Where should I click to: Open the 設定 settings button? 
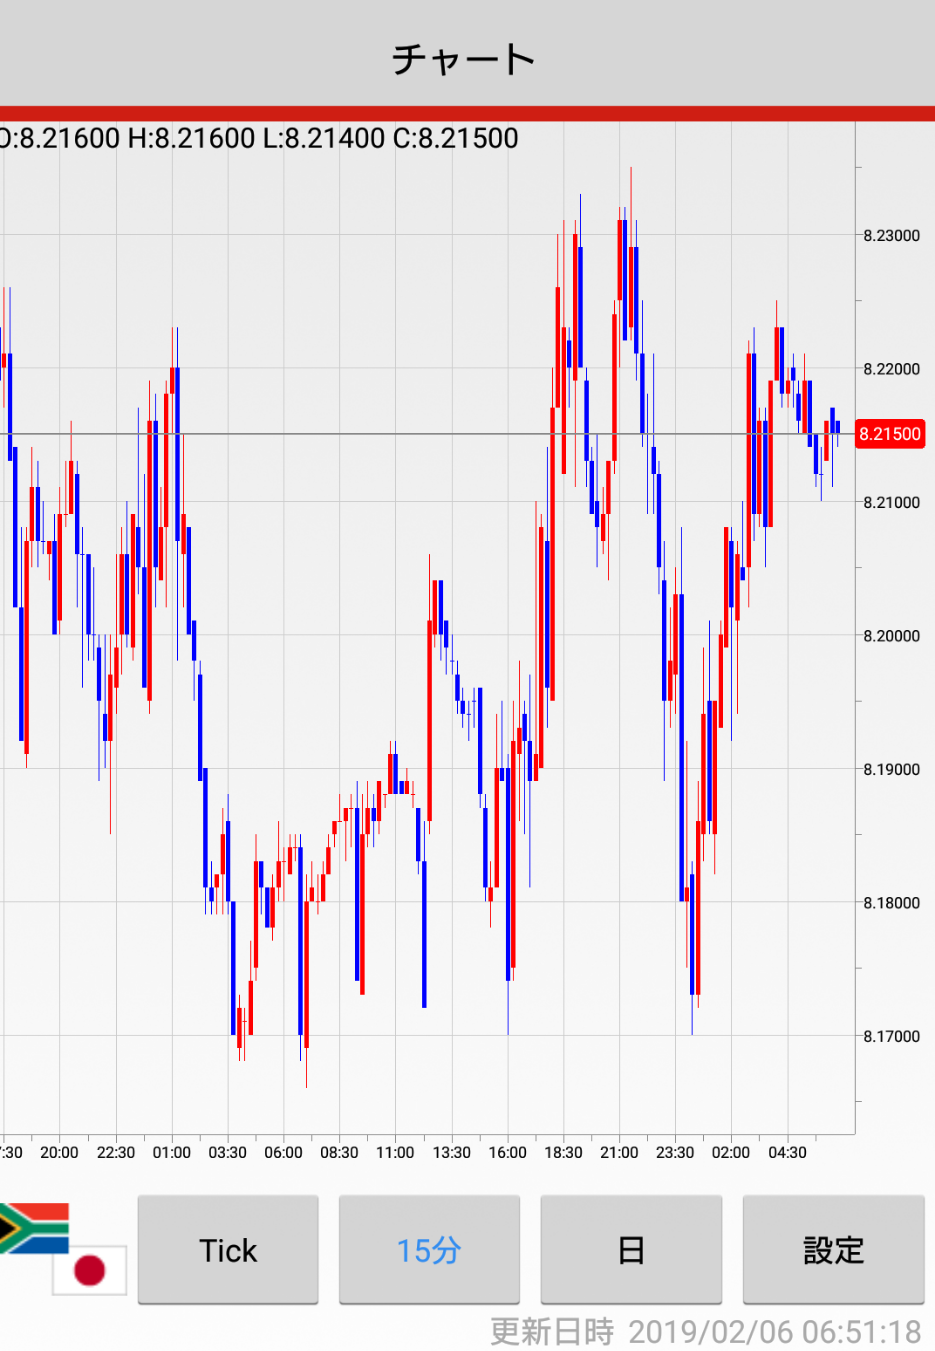[x=833, y=1250]
